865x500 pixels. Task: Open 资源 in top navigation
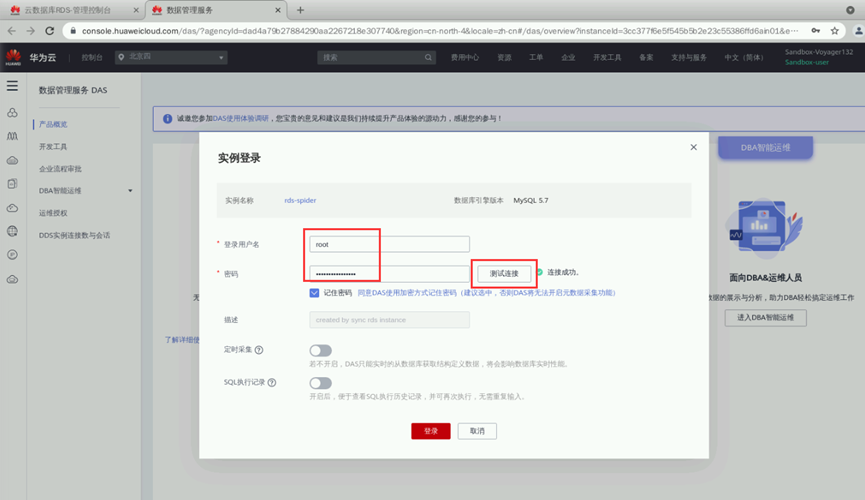[x=504, y=57]
